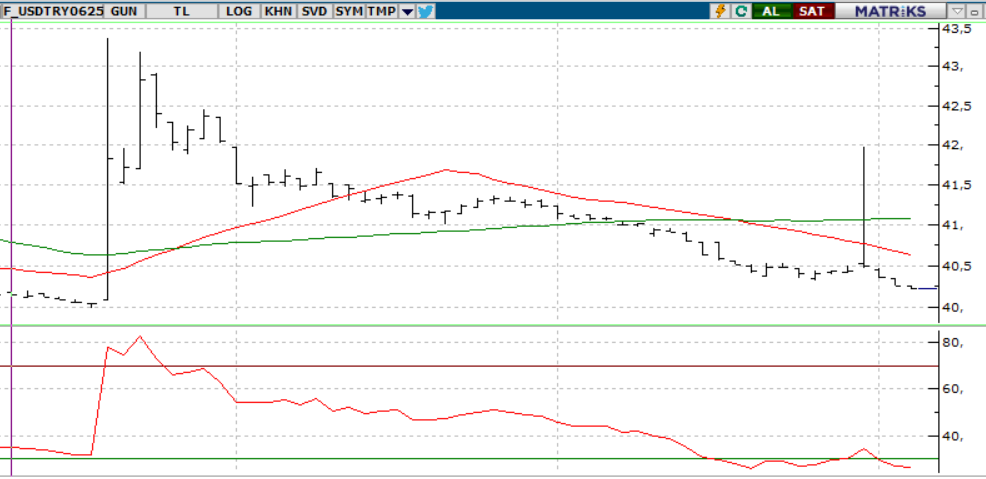Screen dimensions: 986x479
Task: Click the 40, indicator axis label
Action: tap(953, 436)
